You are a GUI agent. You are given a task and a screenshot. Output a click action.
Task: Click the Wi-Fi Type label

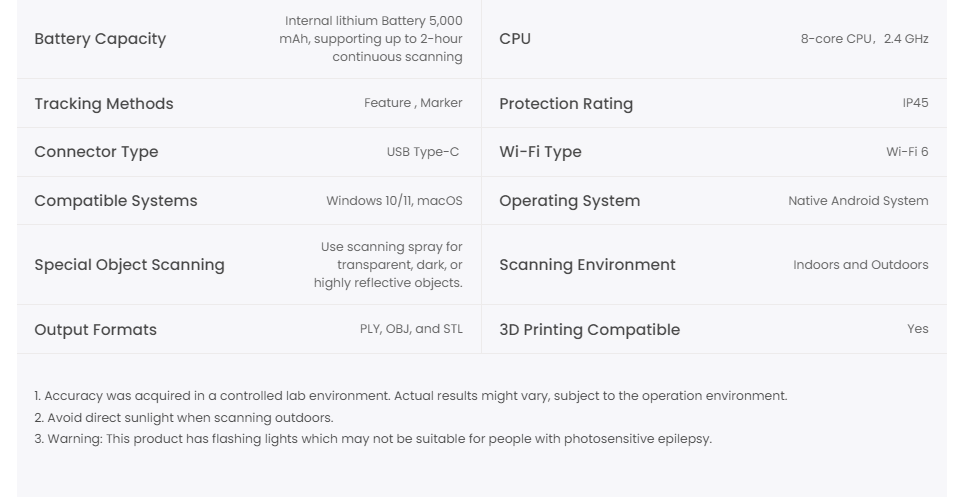click(x=540, y=152)
